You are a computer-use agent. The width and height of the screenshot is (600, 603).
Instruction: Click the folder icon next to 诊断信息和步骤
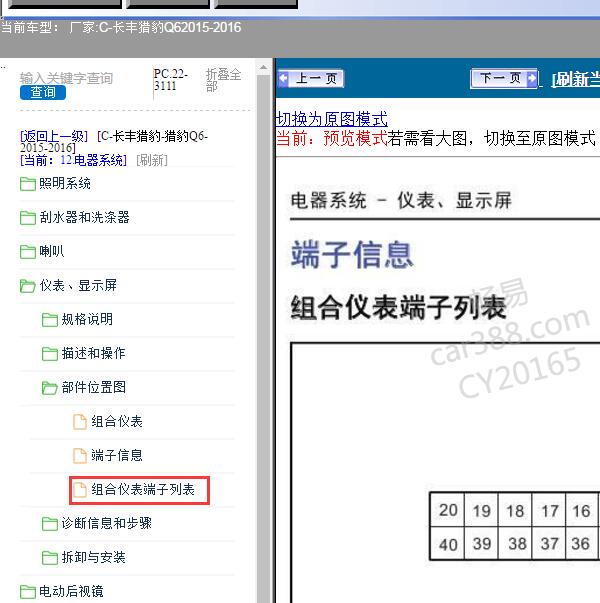[50, 524]
